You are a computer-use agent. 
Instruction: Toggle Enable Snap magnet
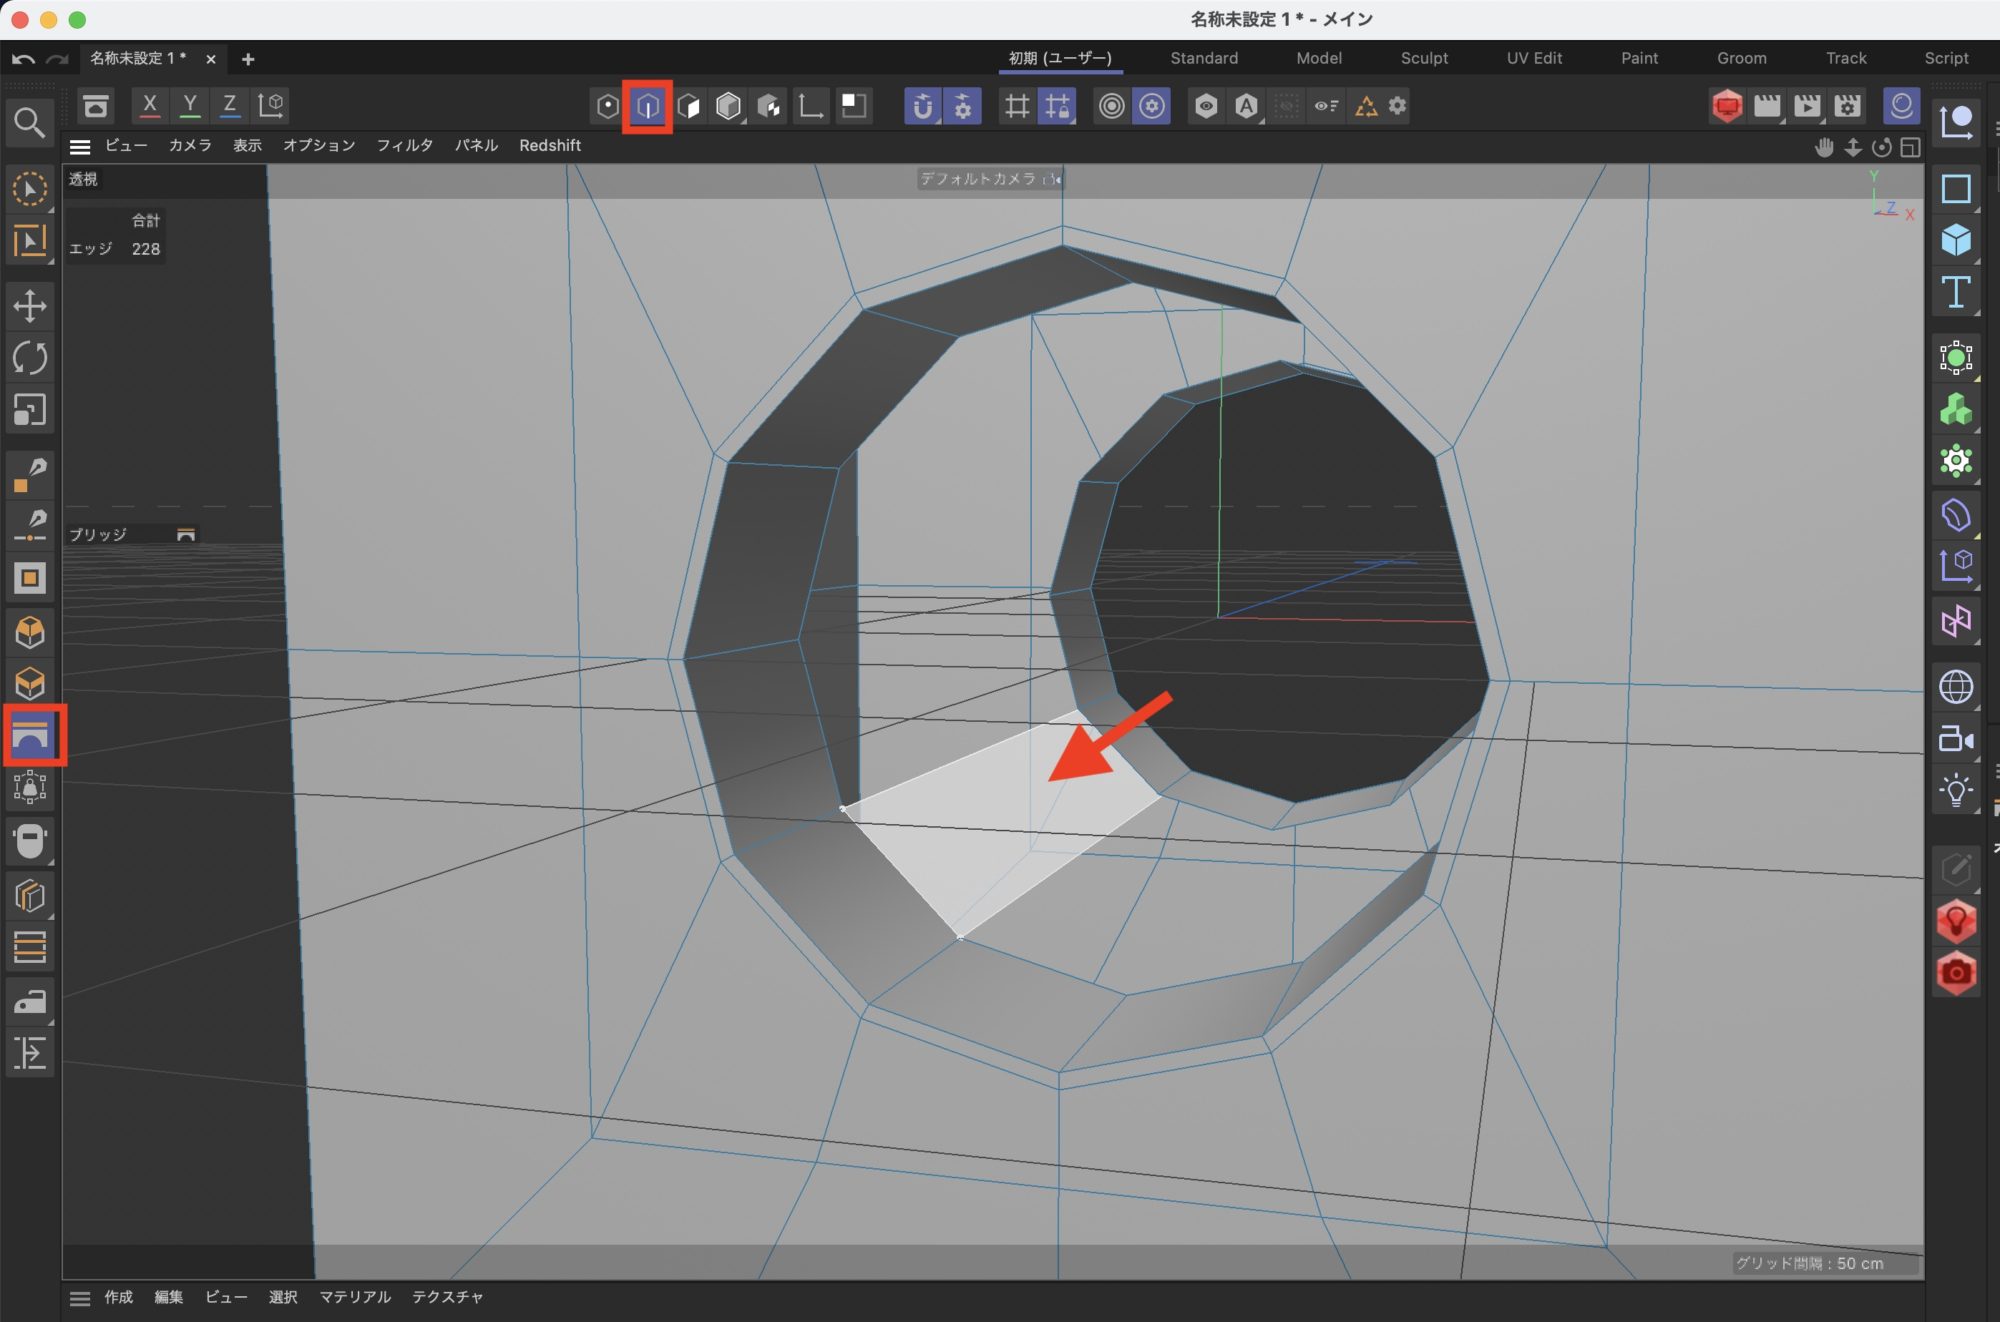point(922,106)
